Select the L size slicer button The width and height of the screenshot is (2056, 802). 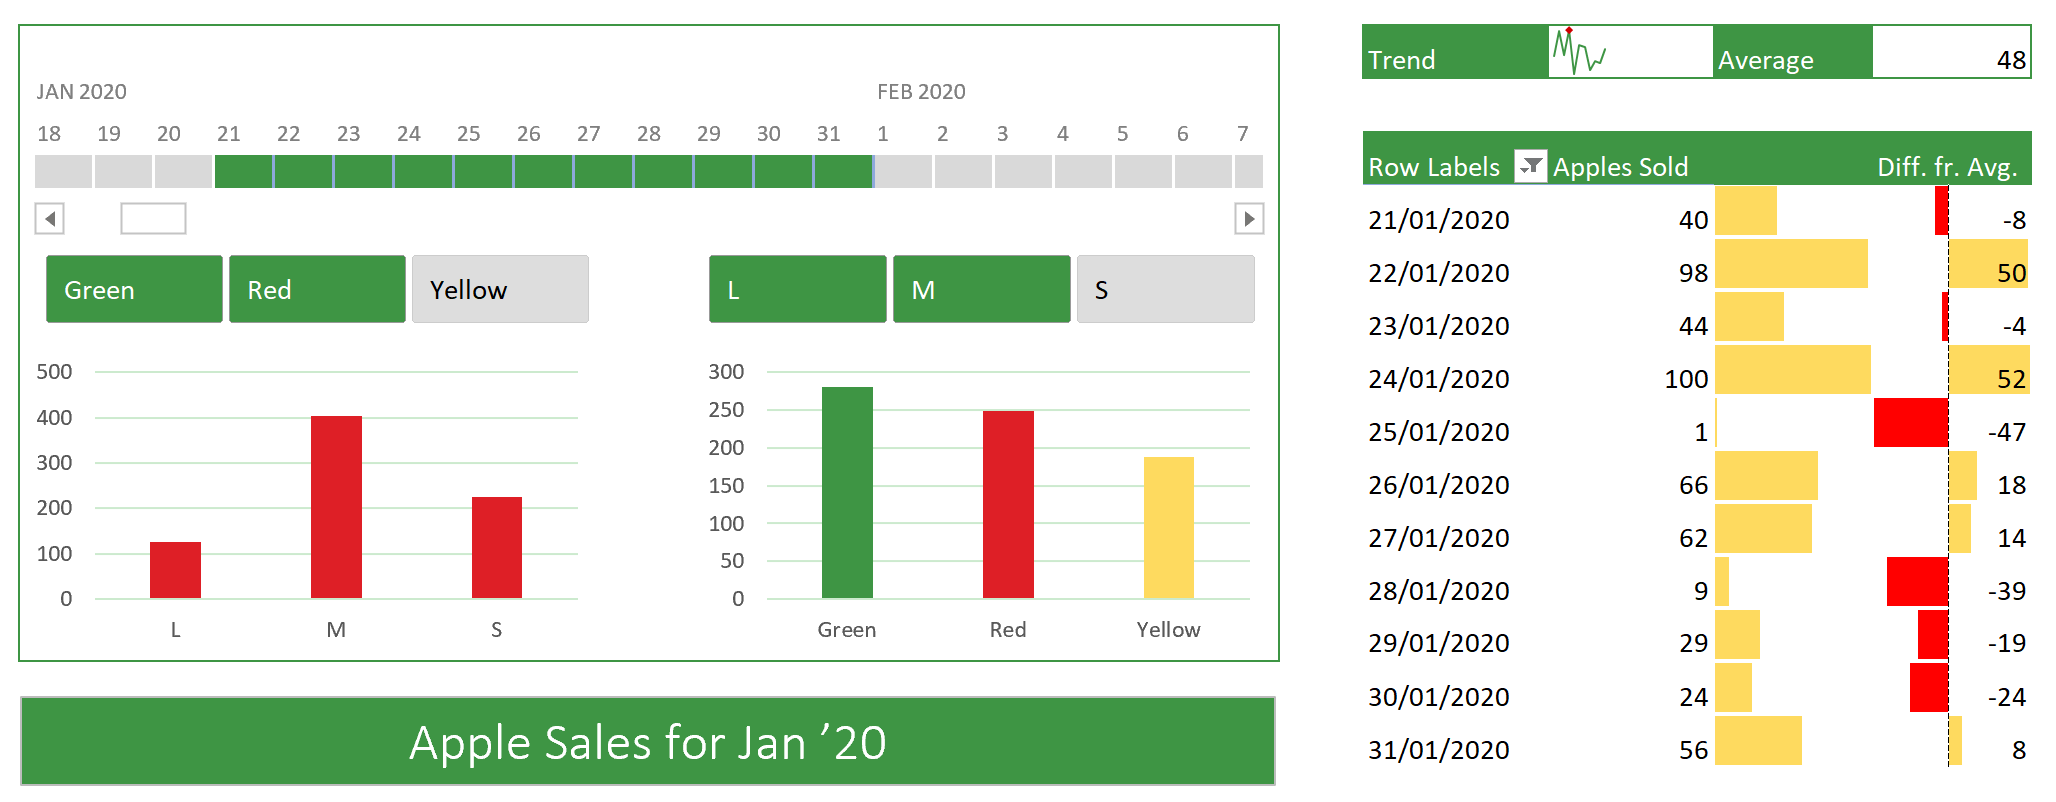tap(798, 289)
